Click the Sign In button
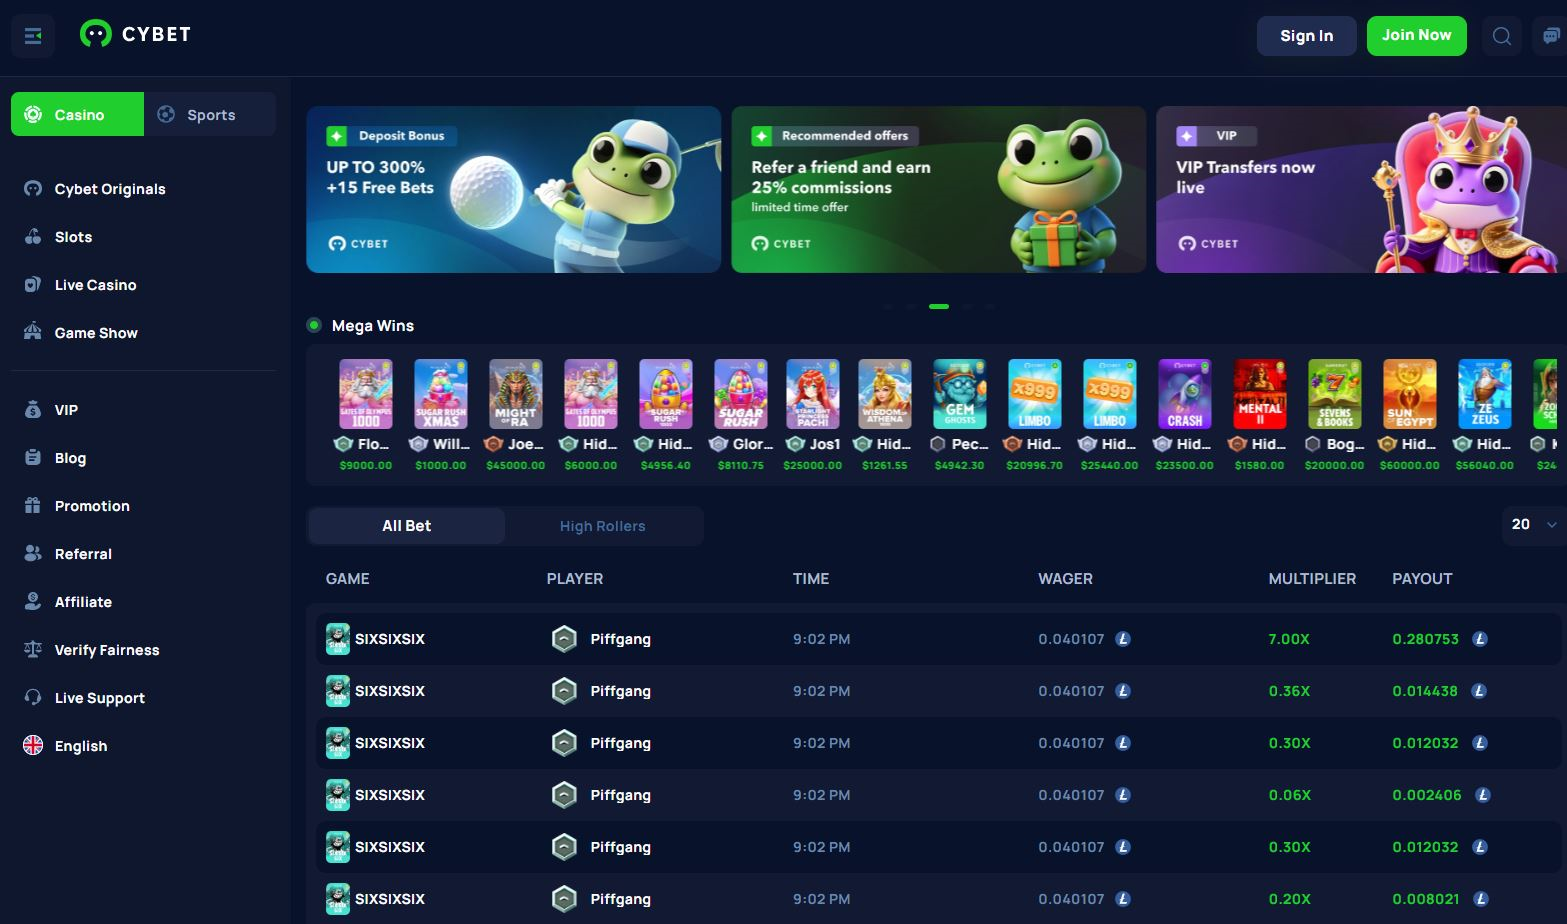The image size is (1567, 924). coord(1306,36)
